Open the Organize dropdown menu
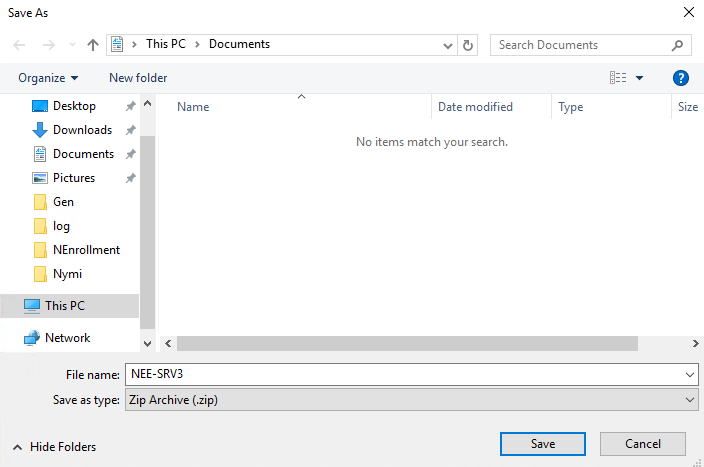 pyautogui.click(x=48, y=78)
